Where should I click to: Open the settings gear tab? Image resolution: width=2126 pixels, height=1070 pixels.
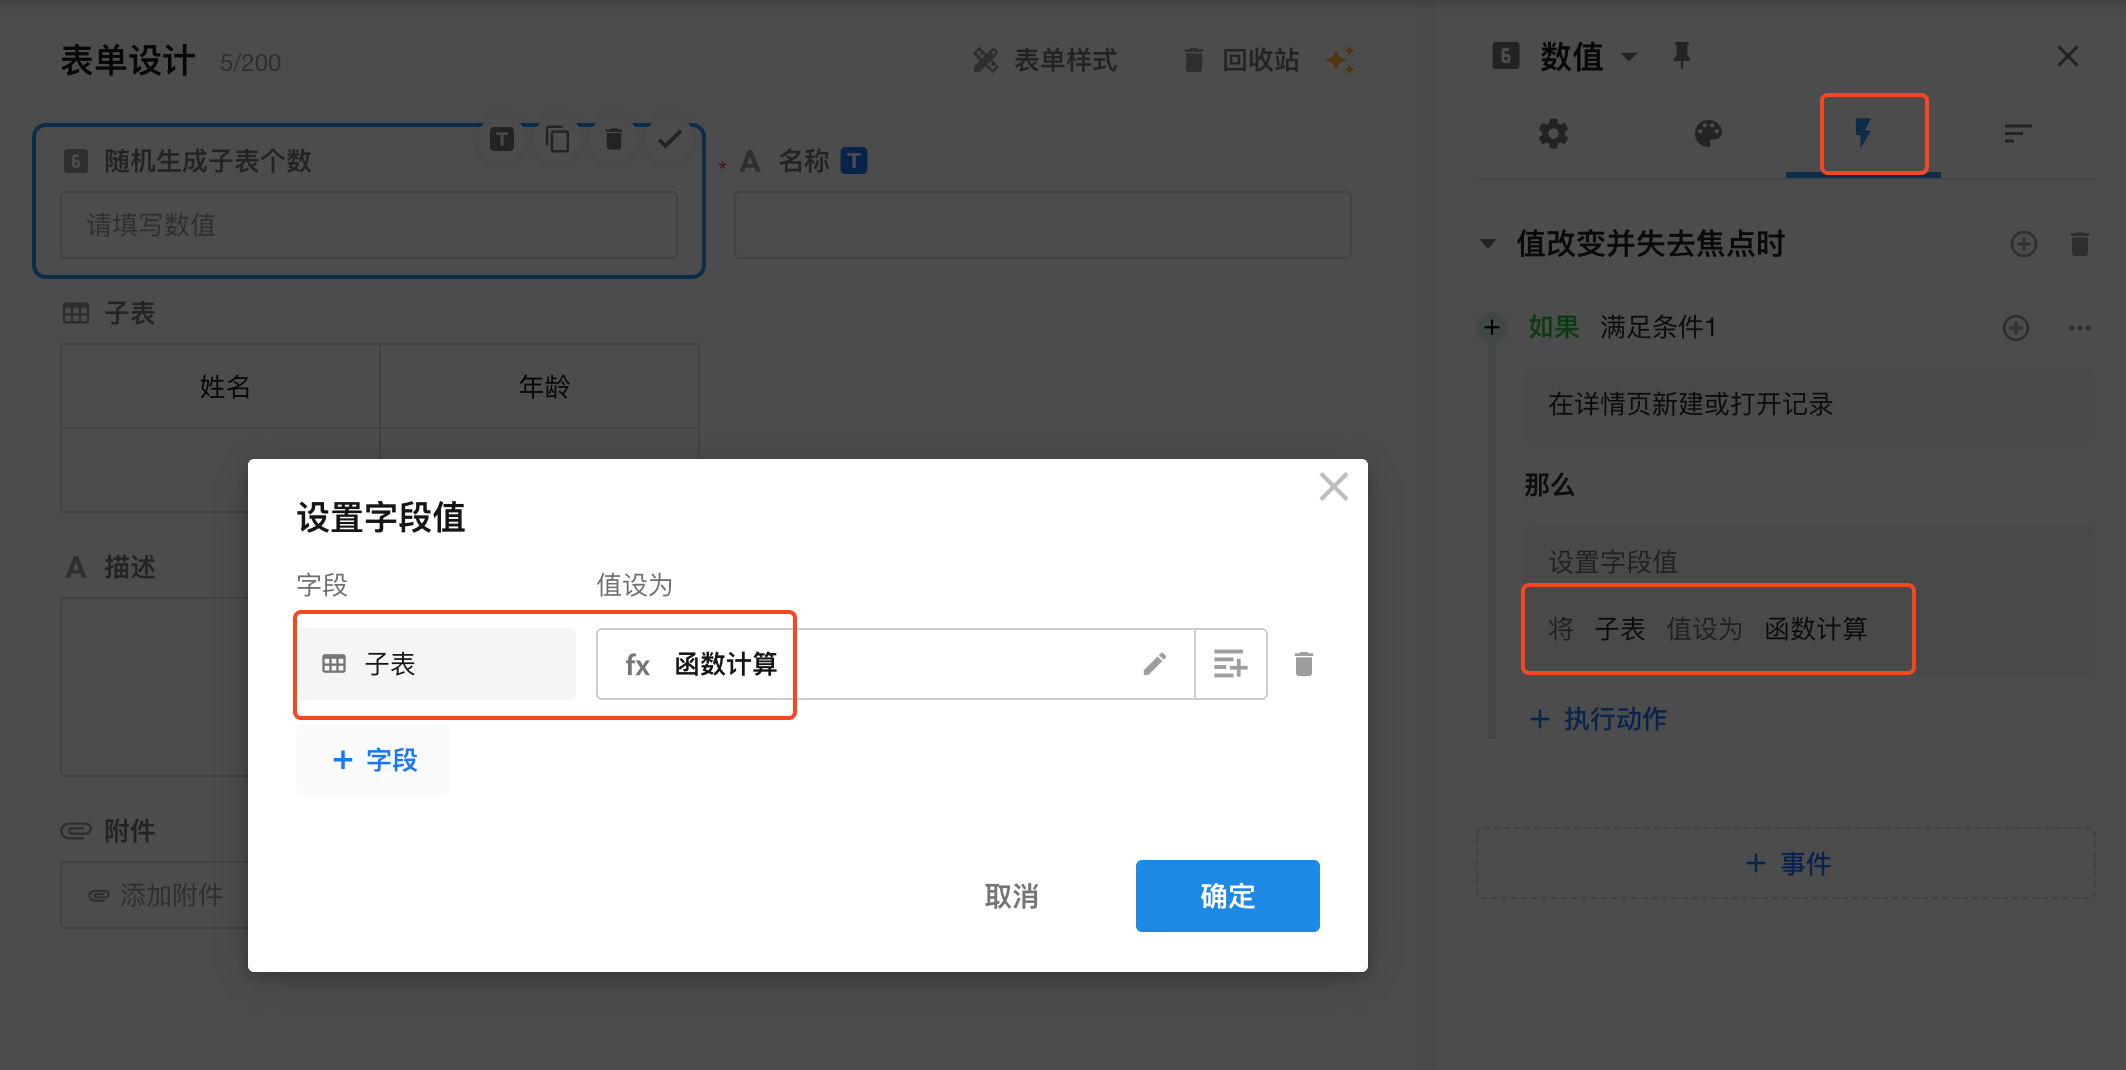click(1553, 133)
